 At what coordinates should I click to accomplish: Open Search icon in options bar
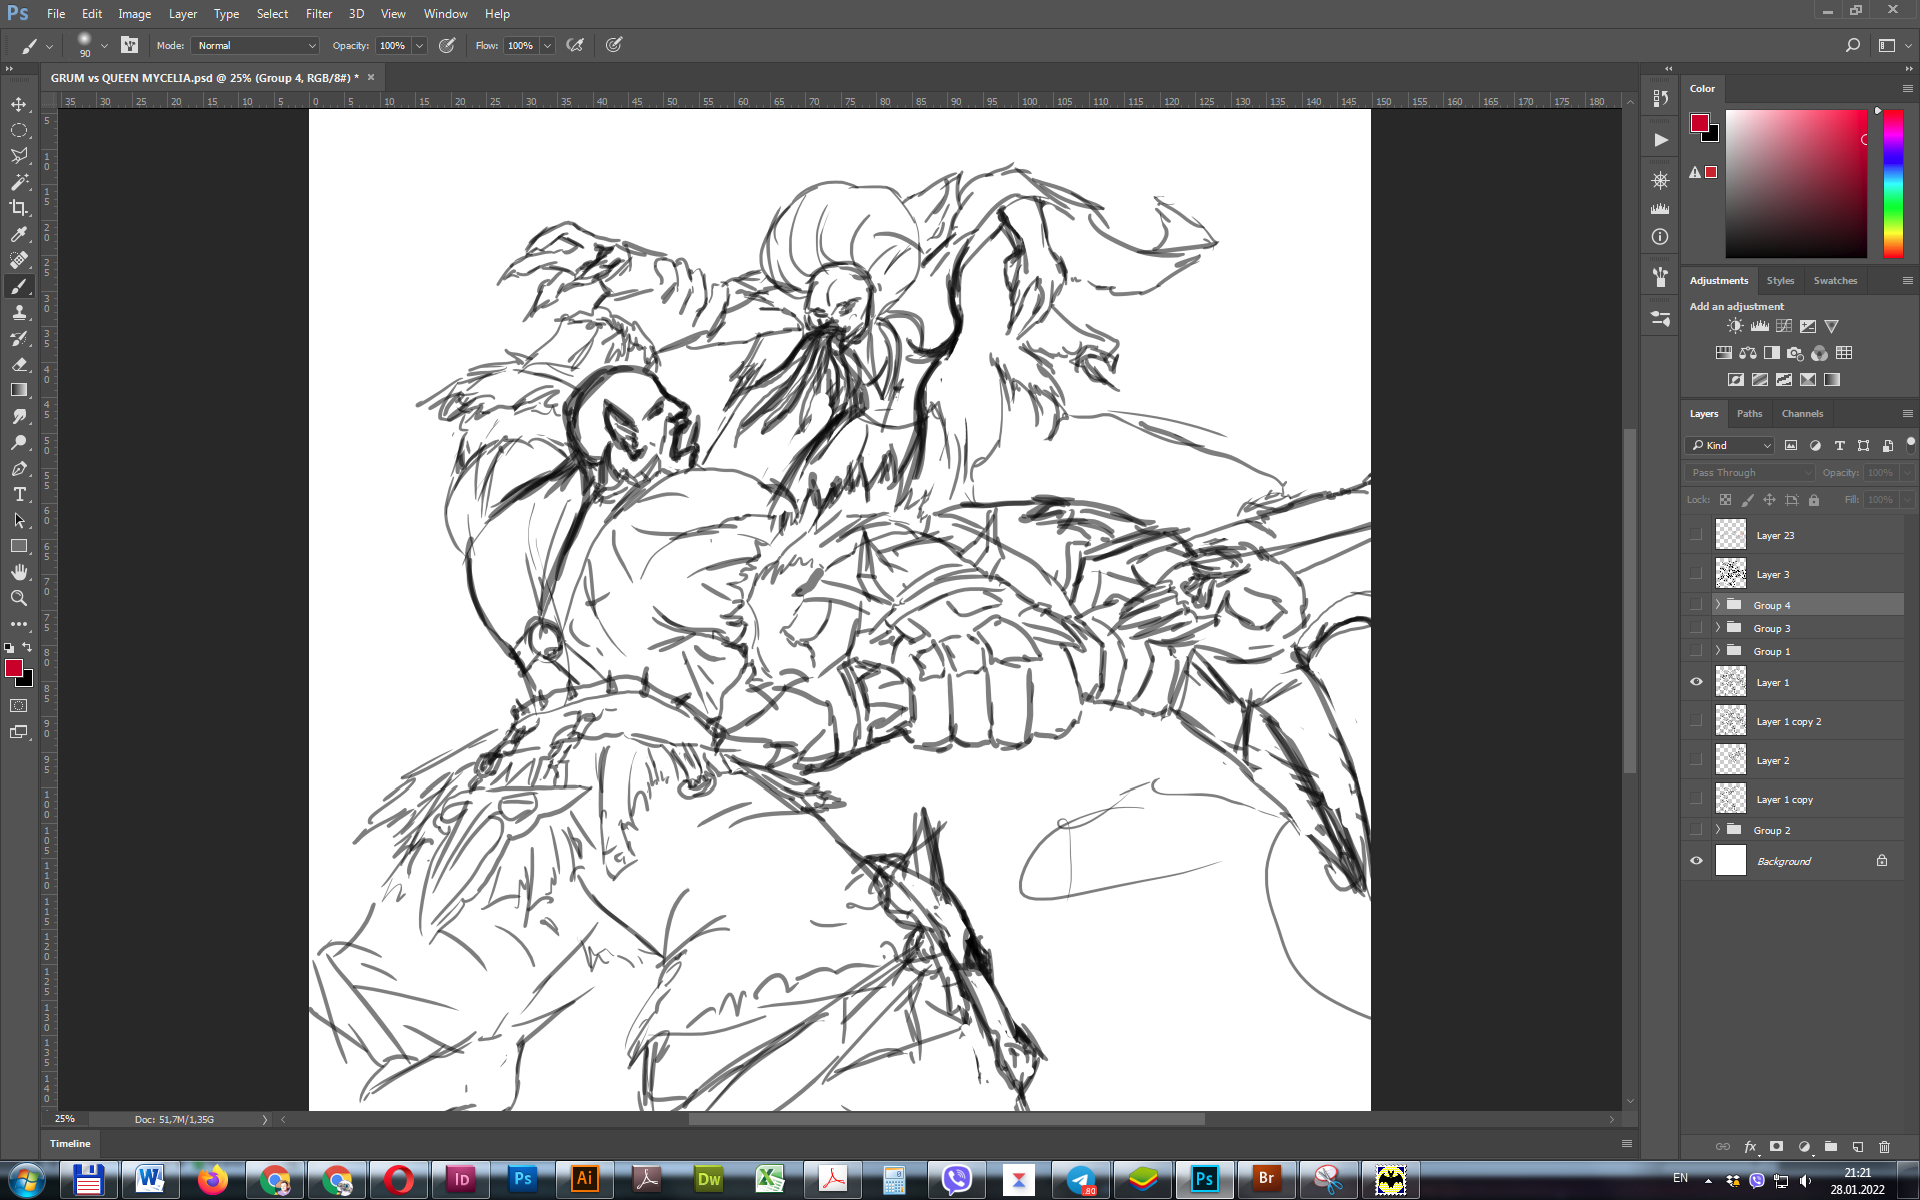point(1853,45)
